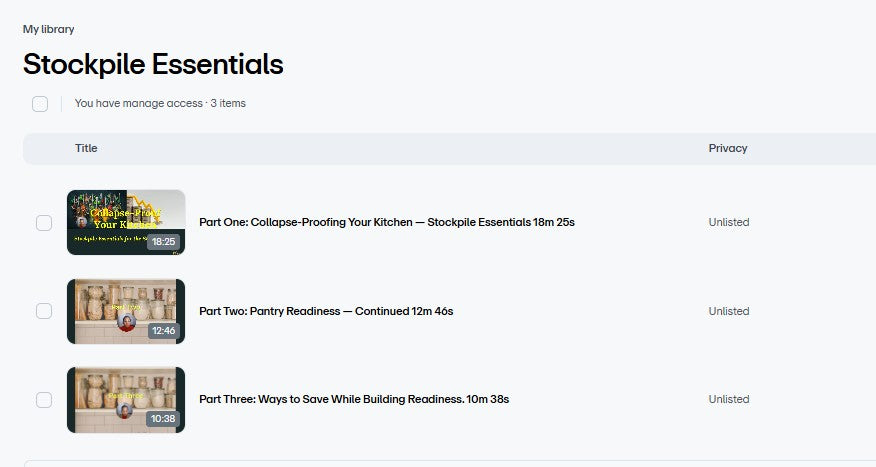Click the 18:25 duration badge

point(164,242)
